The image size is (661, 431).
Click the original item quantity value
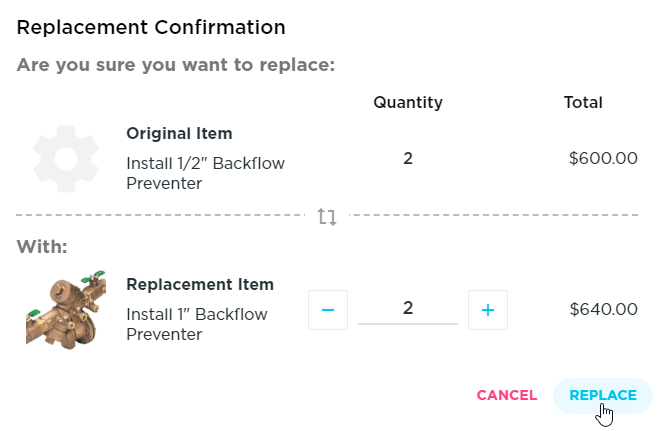[x=408, y=158]
